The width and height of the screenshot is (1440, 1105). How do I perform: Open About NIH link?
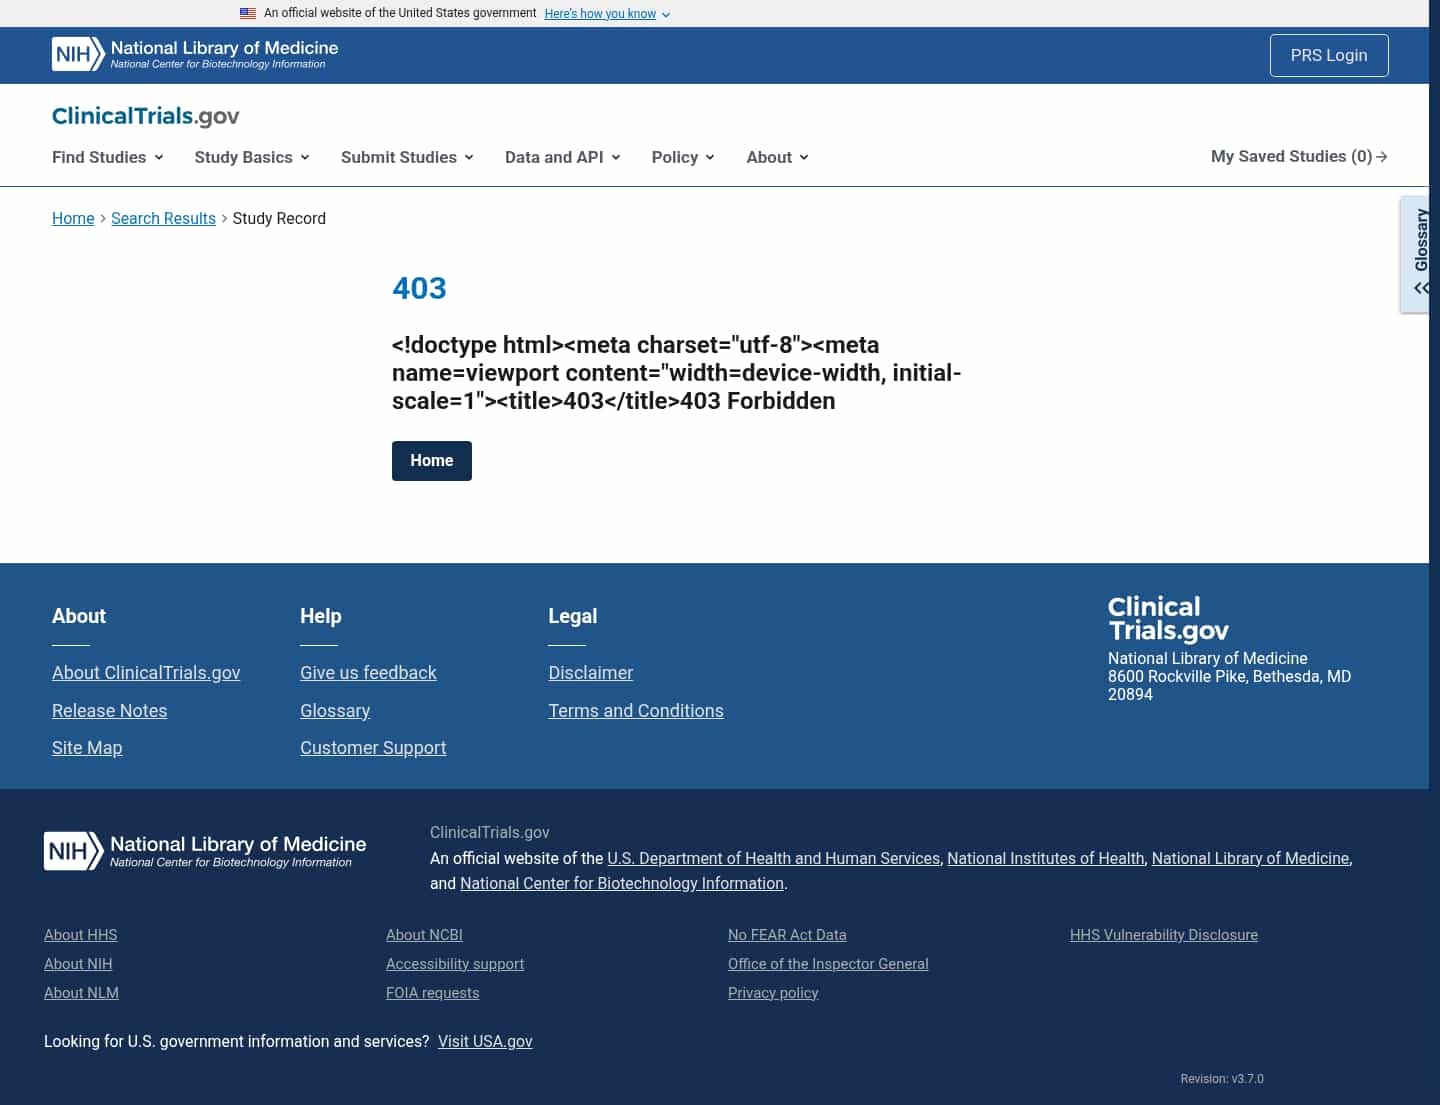click(x=78, y=964)
